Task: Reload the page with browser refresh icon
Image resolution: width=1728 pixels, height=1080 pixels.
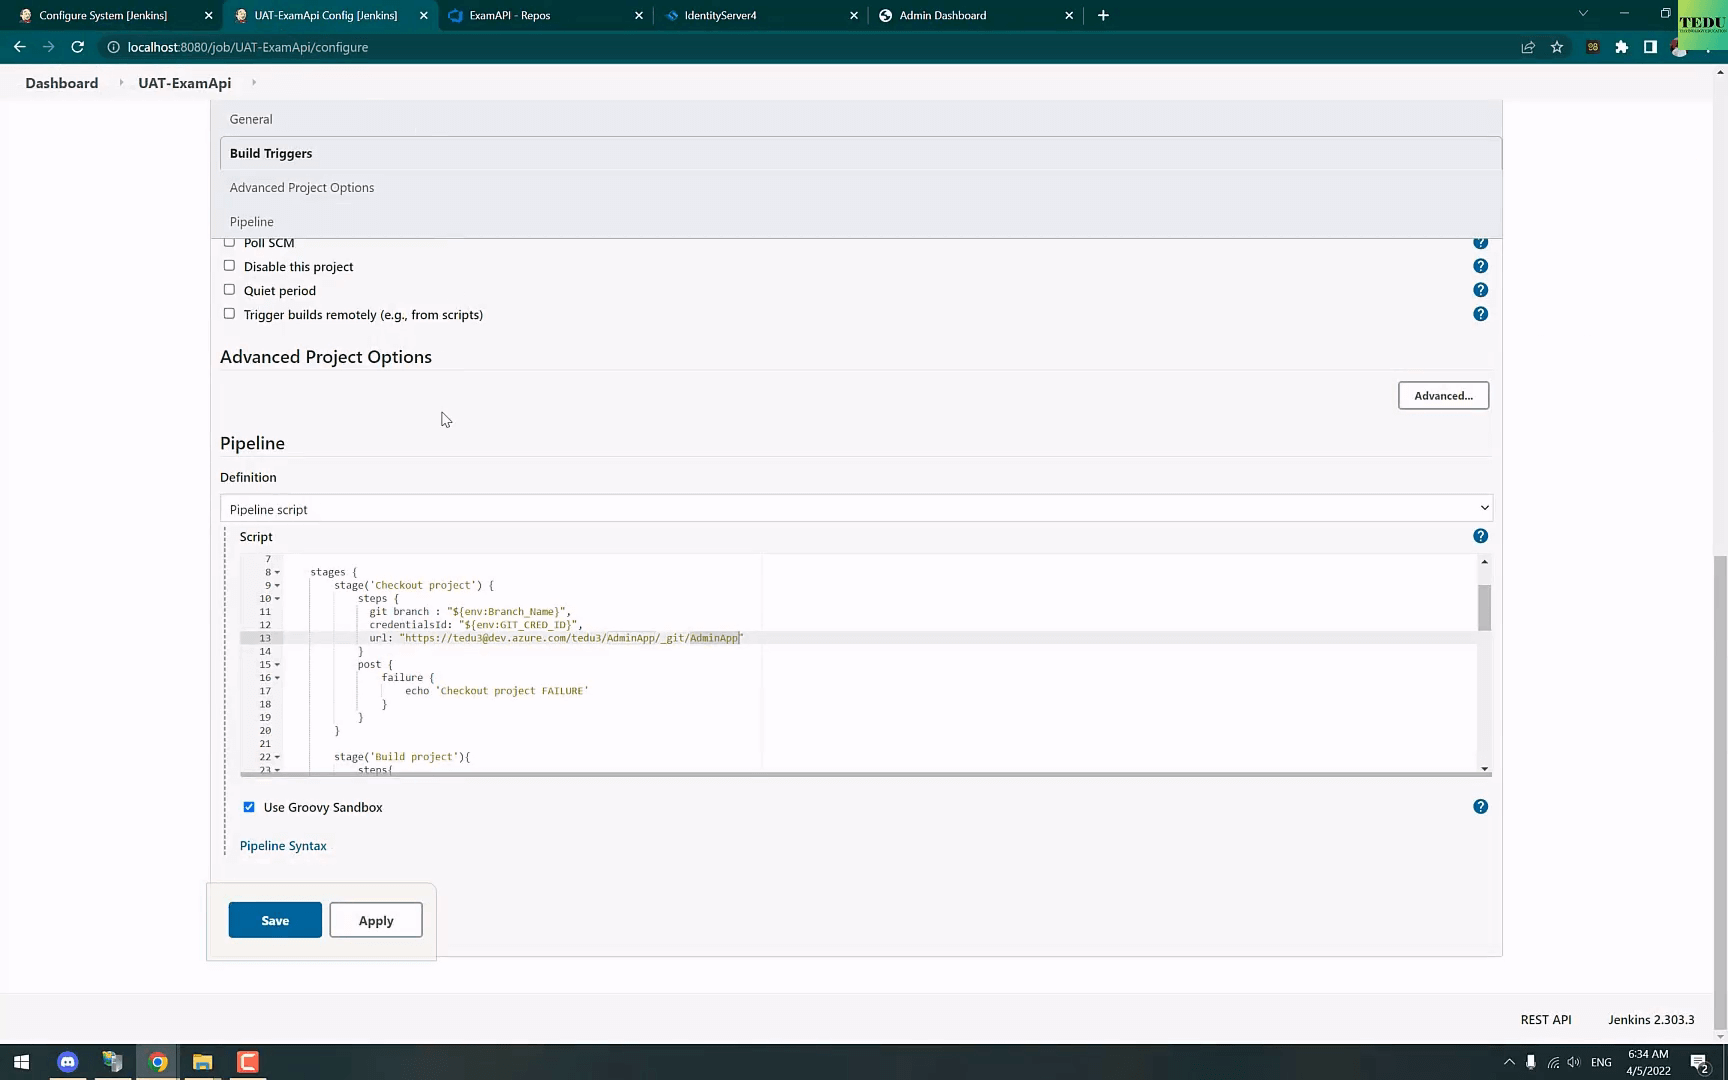Action: (77, 47)
